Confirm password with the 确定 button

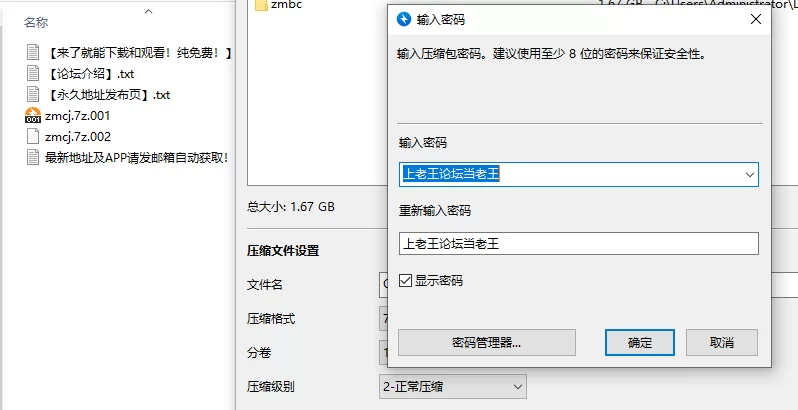tap(640, 342)
